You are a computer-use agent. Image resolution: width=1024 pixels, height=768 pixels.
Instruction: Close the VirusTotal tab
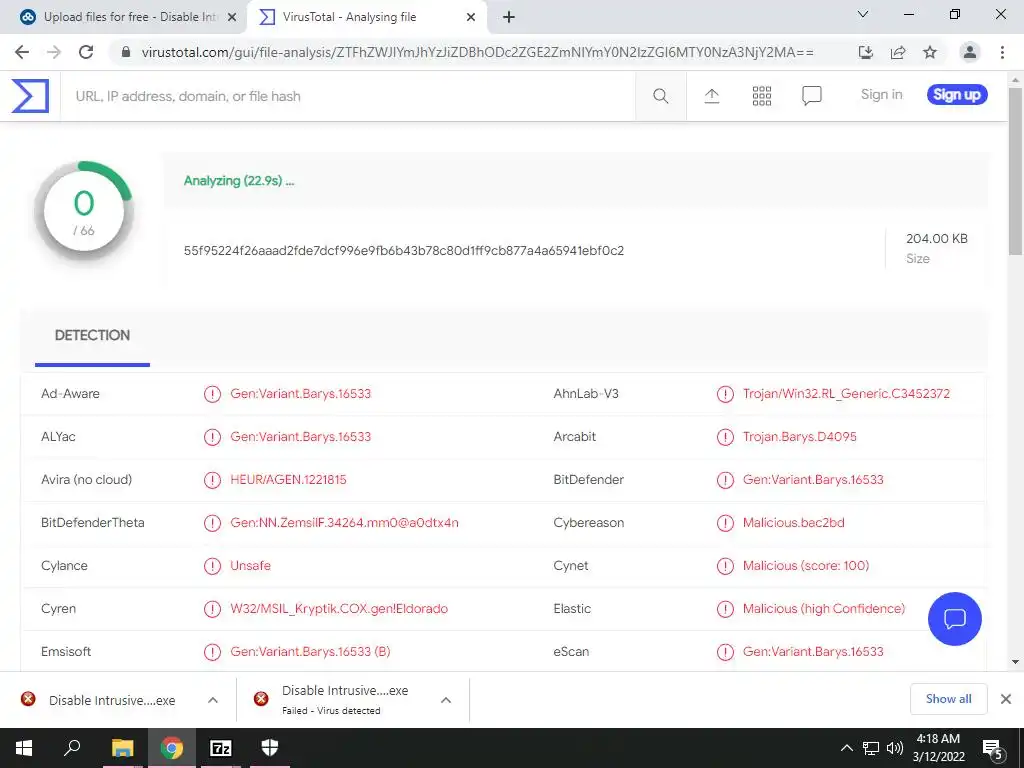pos(471,18)
